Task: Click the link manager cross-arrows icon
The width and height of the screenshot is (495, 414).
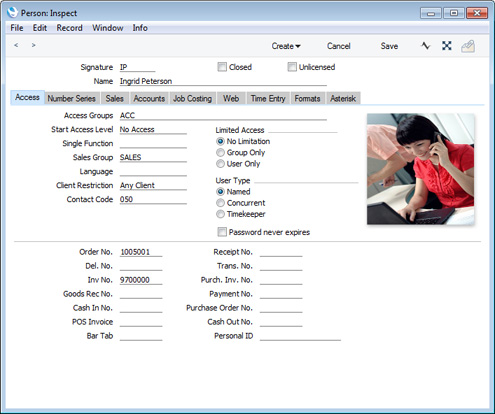Action: 447,46
